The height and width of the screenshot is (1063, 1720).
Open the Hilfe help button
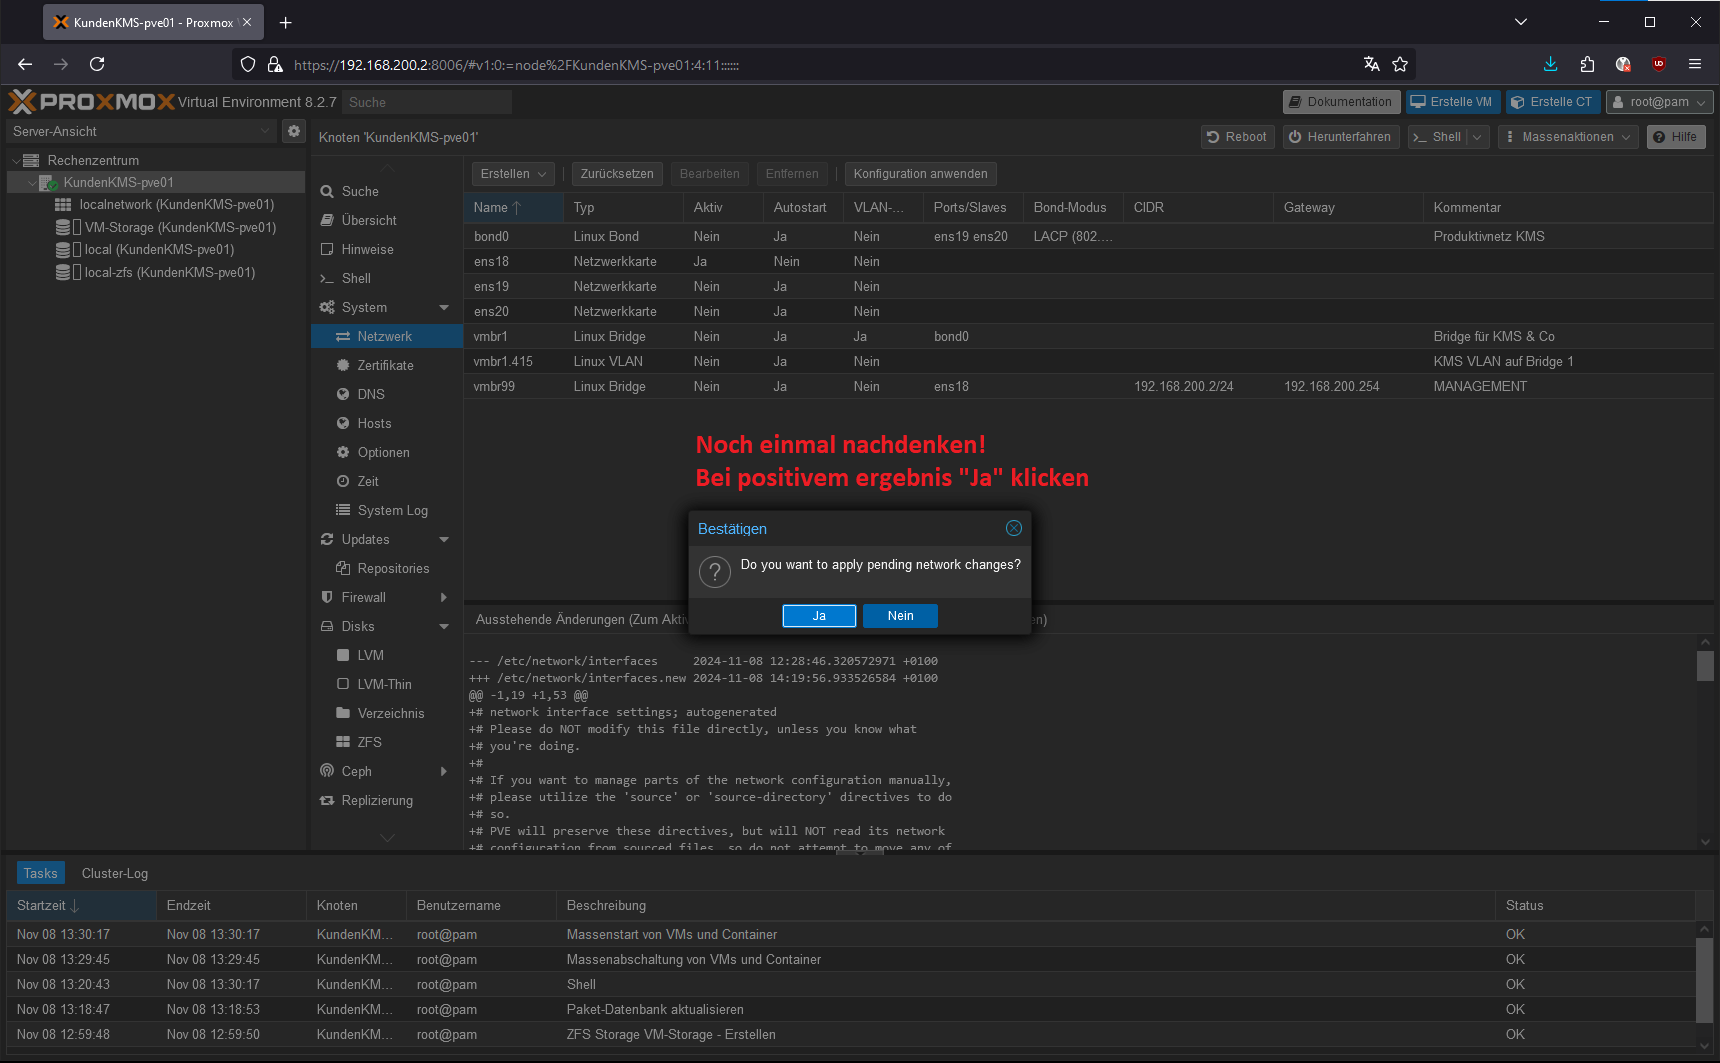(1675, 137)
